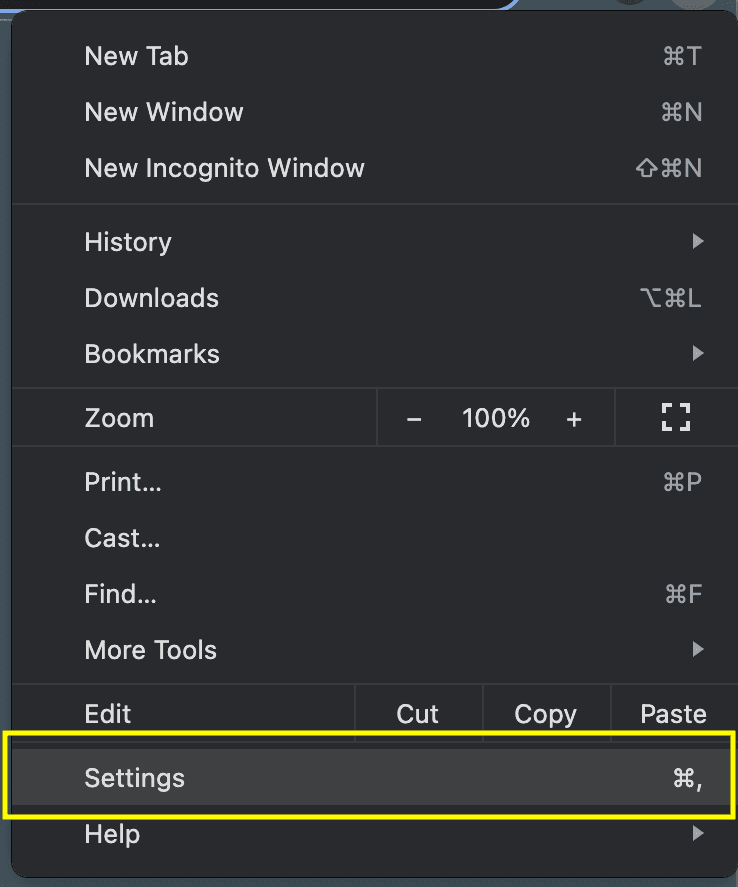Open a New Tab
Viewport: 738px width, 887px height.
(374, 56)
